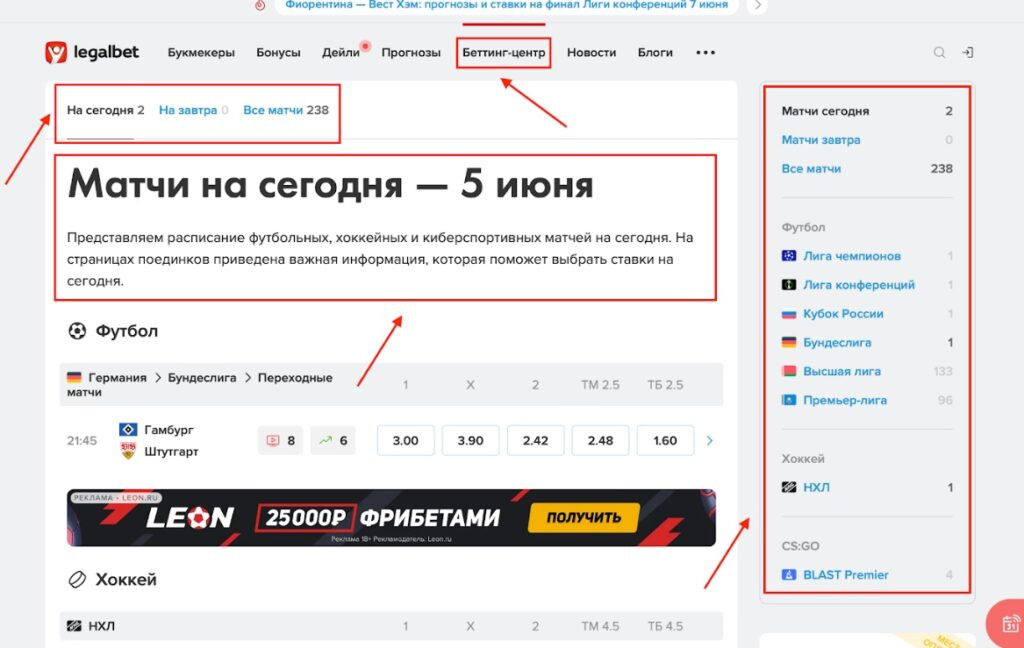Open the Беттинг-центр menu item
1024x648 pixels.
pyautogui.click(x=504, y=53)
